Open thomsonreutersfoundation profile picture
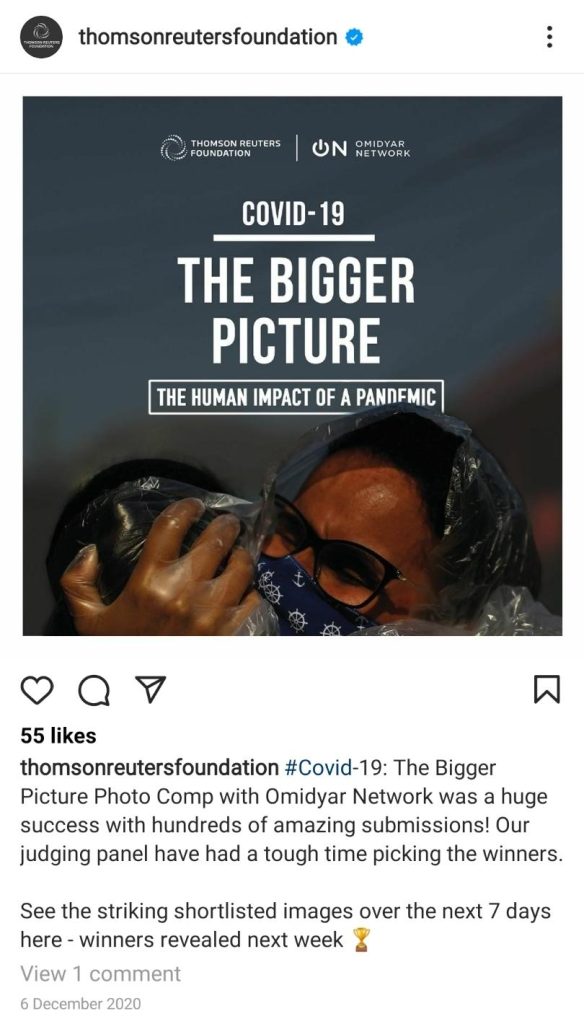Viewport: 584px width, 1024px height. 41,37
